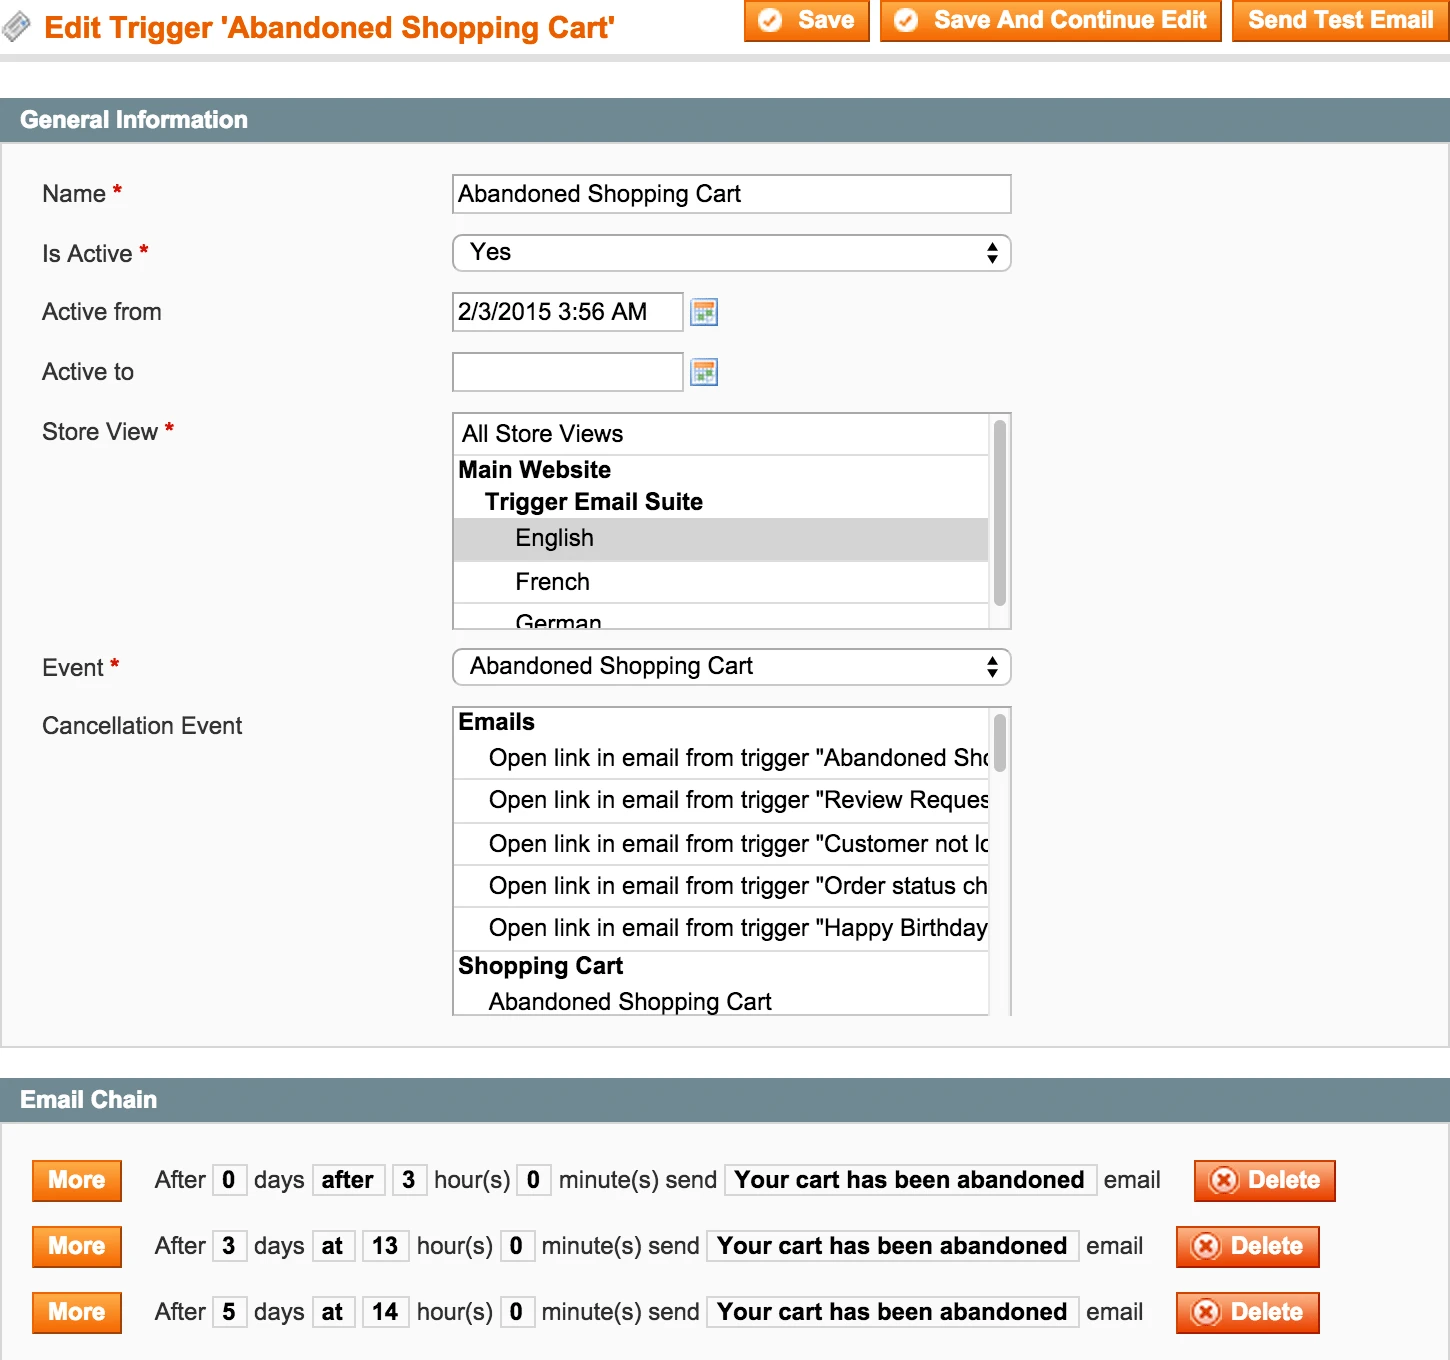Expand More options for 5 days email
The height and width of the screenshot is (1360, 1450).
[77, 1312]
